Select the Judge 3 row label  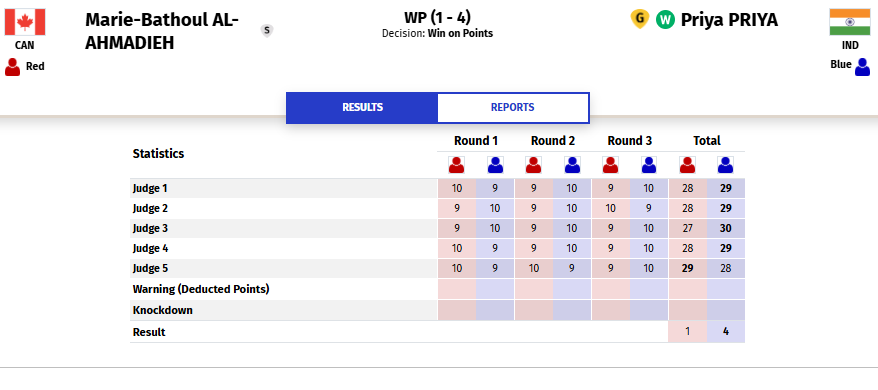[x=150, y=229]
